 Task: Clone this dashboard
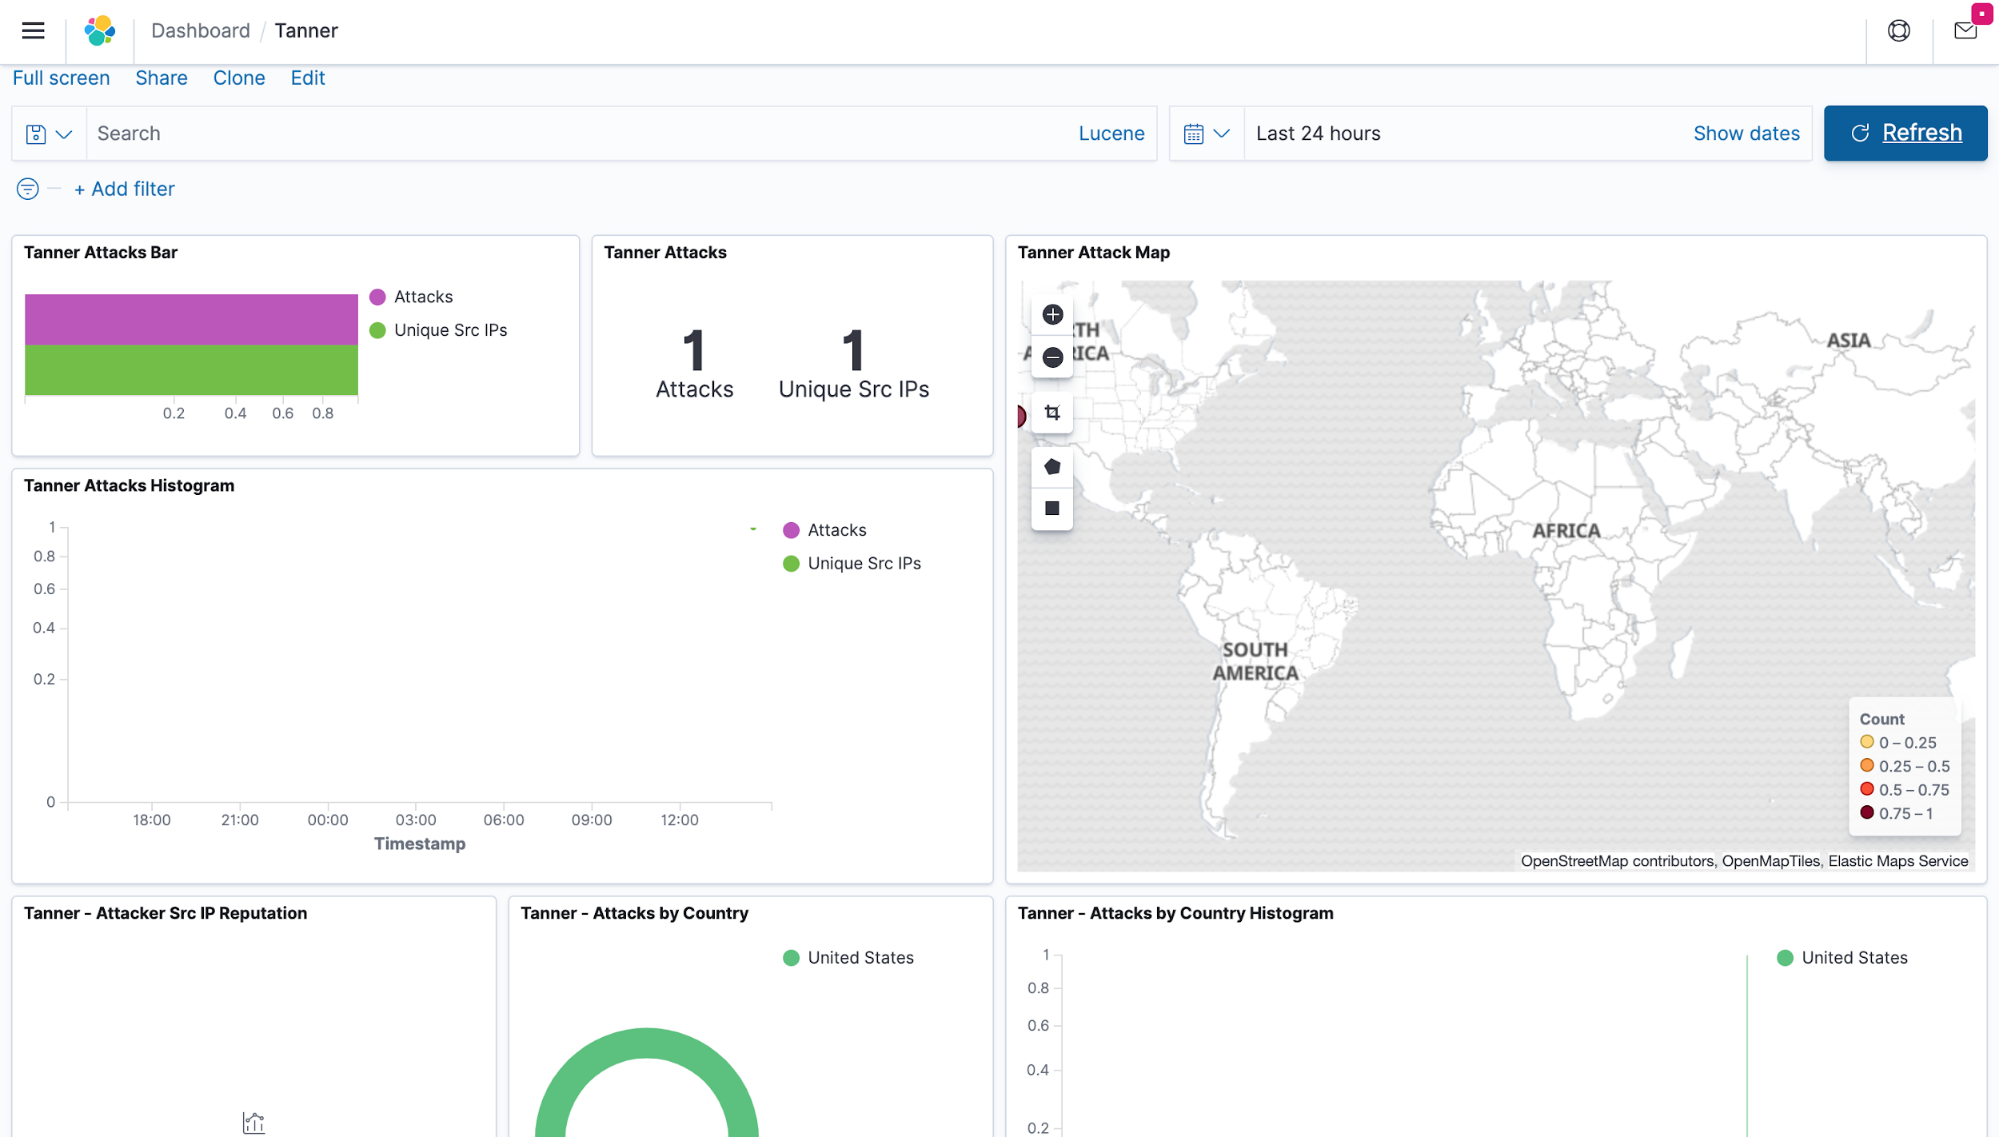(x=239, y=78)
